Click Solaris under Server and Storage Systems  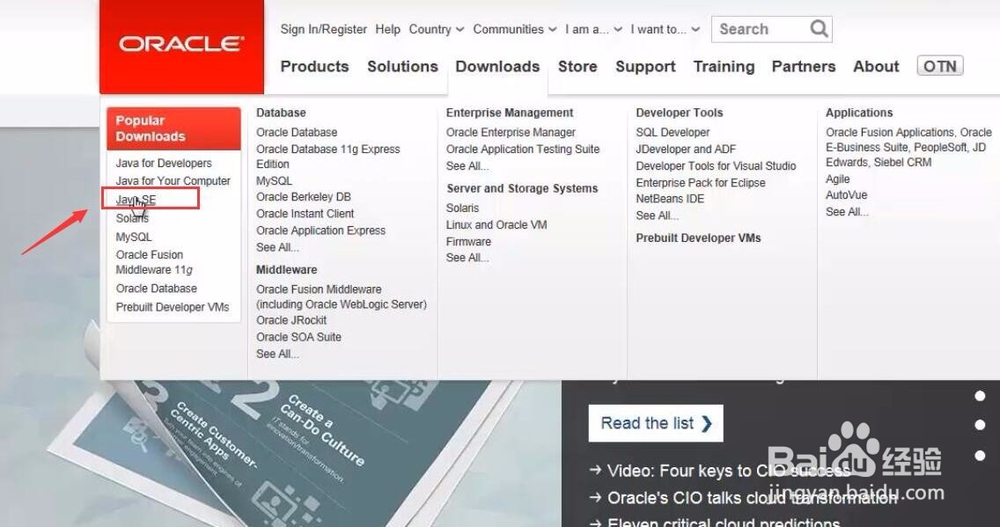[462, 208]
